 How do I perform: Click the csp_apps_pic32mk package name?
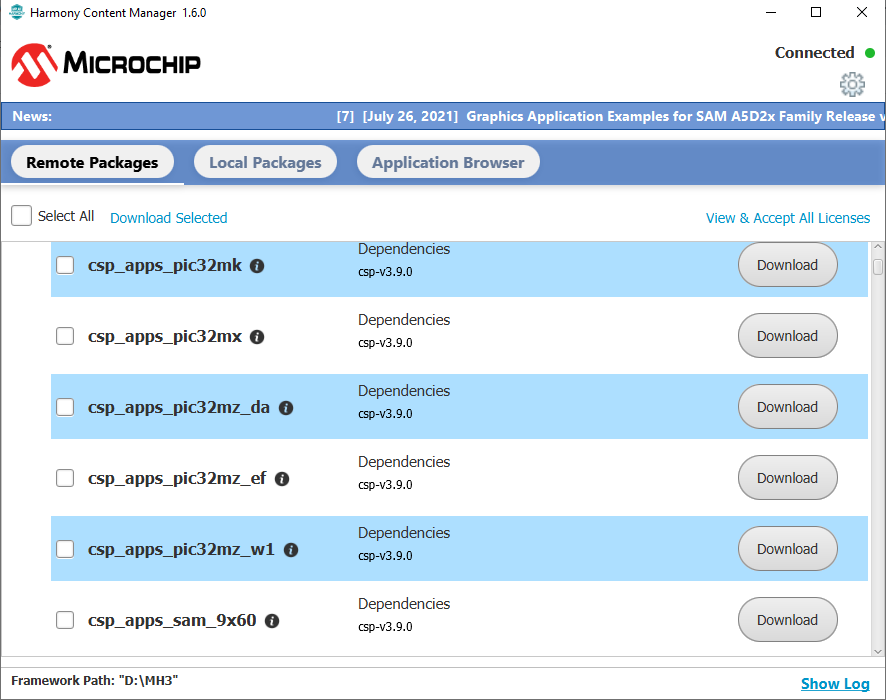[164, 266]
